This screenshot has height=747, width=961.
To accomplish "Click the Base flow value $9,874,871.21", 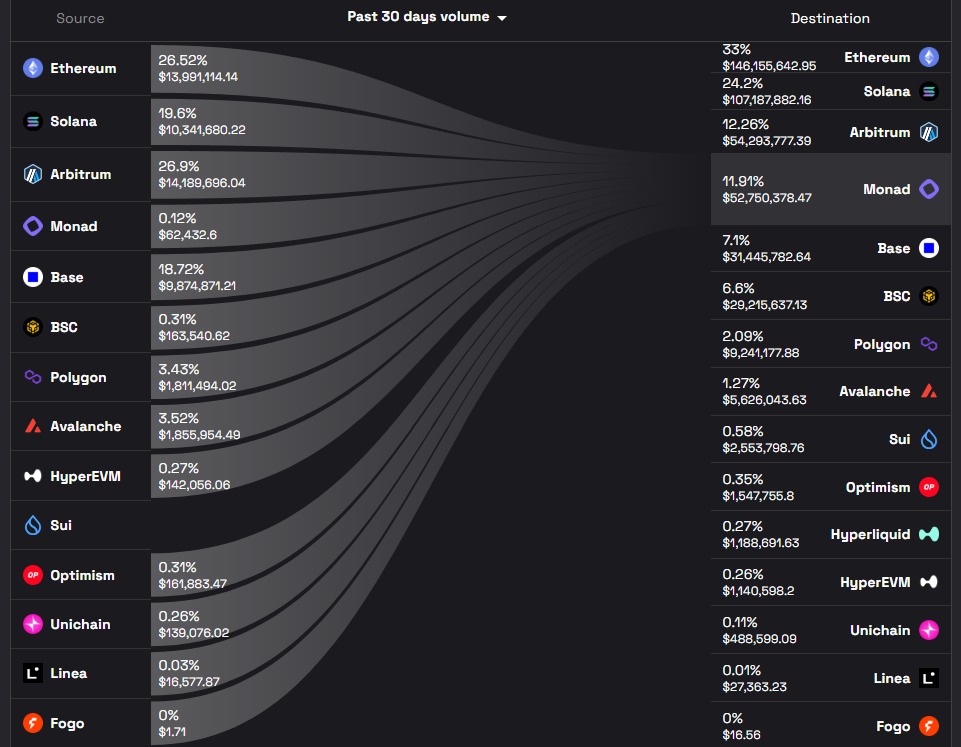I will tap(197, 286).
